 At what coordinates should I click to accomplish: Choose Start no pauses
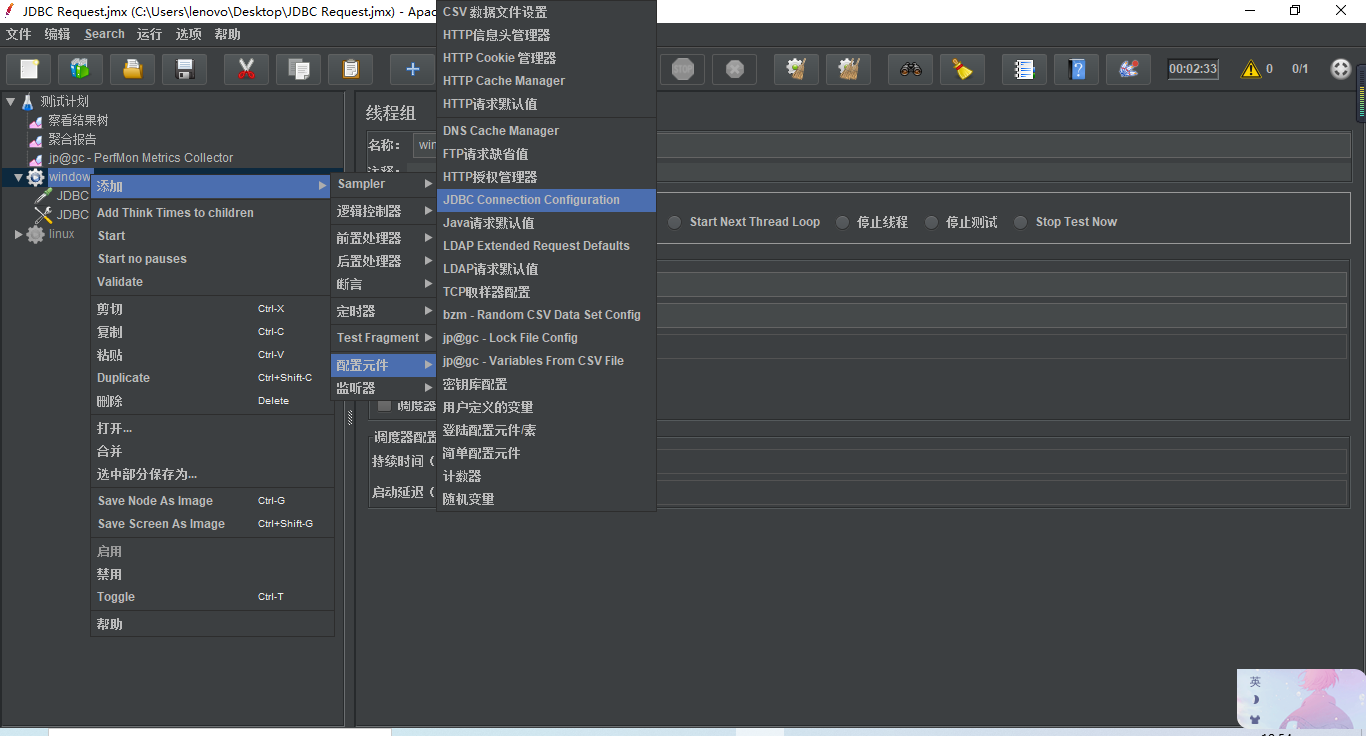coord(212,259)
